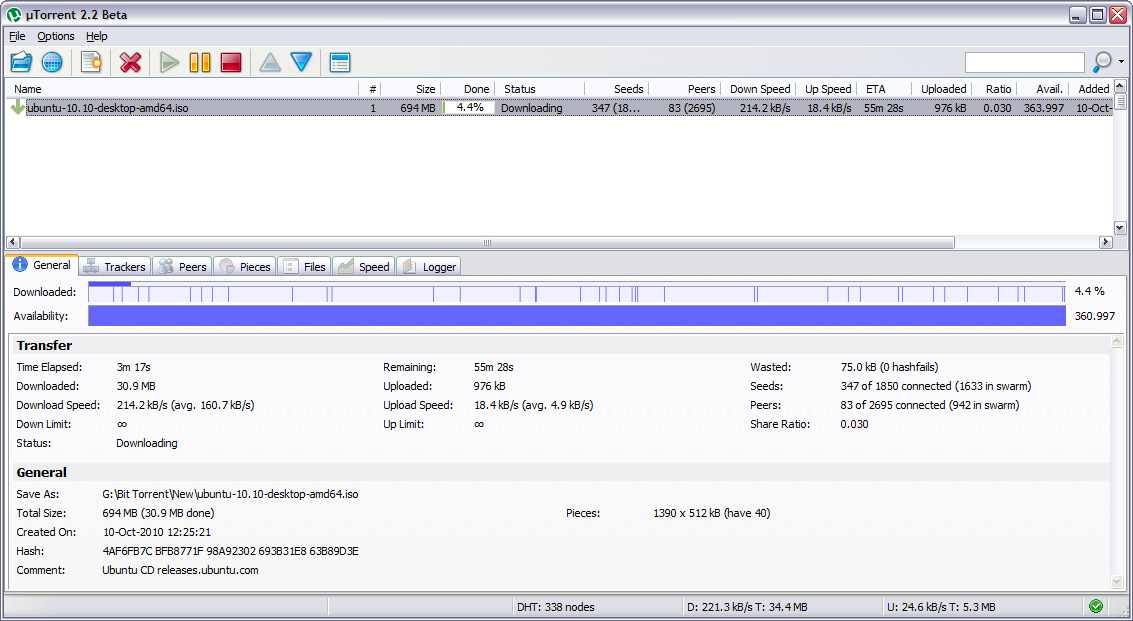Click the Pieces value 1390 x 512 kB

712,513
